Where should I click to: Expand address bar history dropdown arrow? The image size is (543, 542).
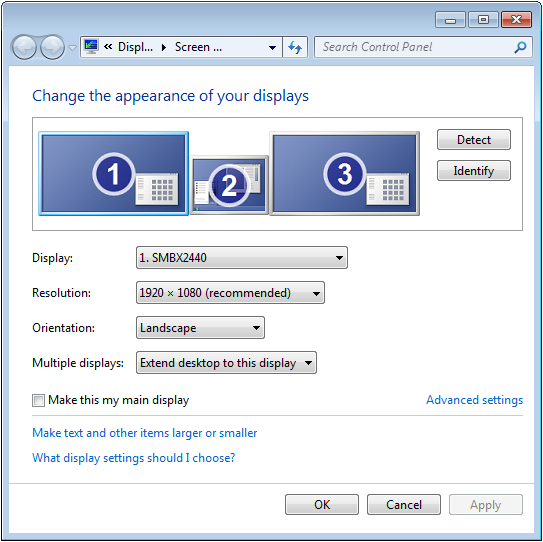tap(273, 47)
